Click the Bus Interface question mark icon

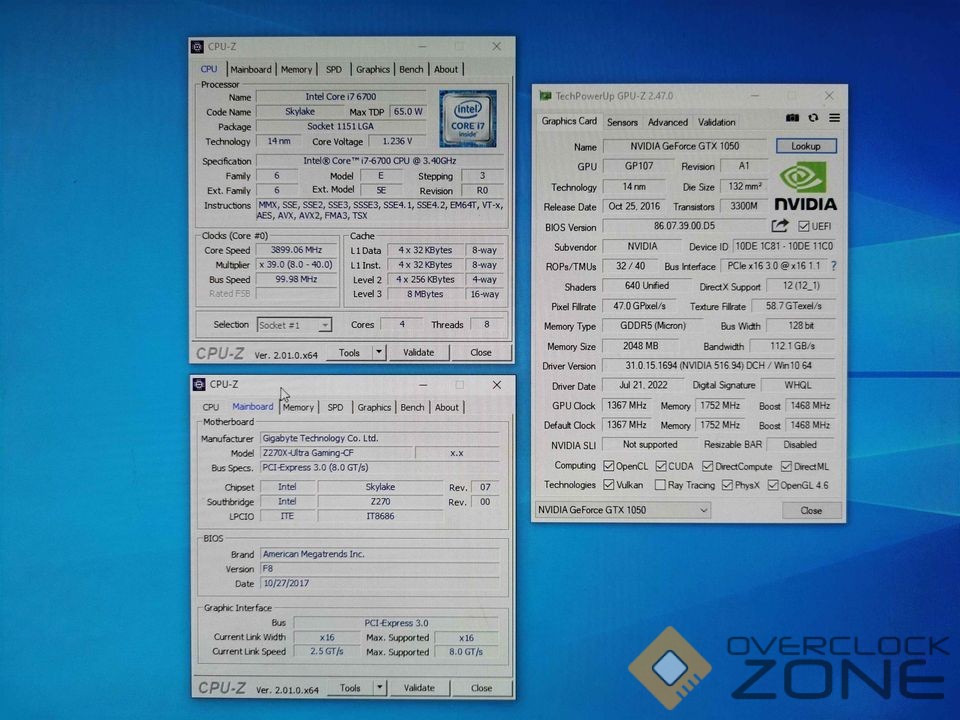click(833, 267)
